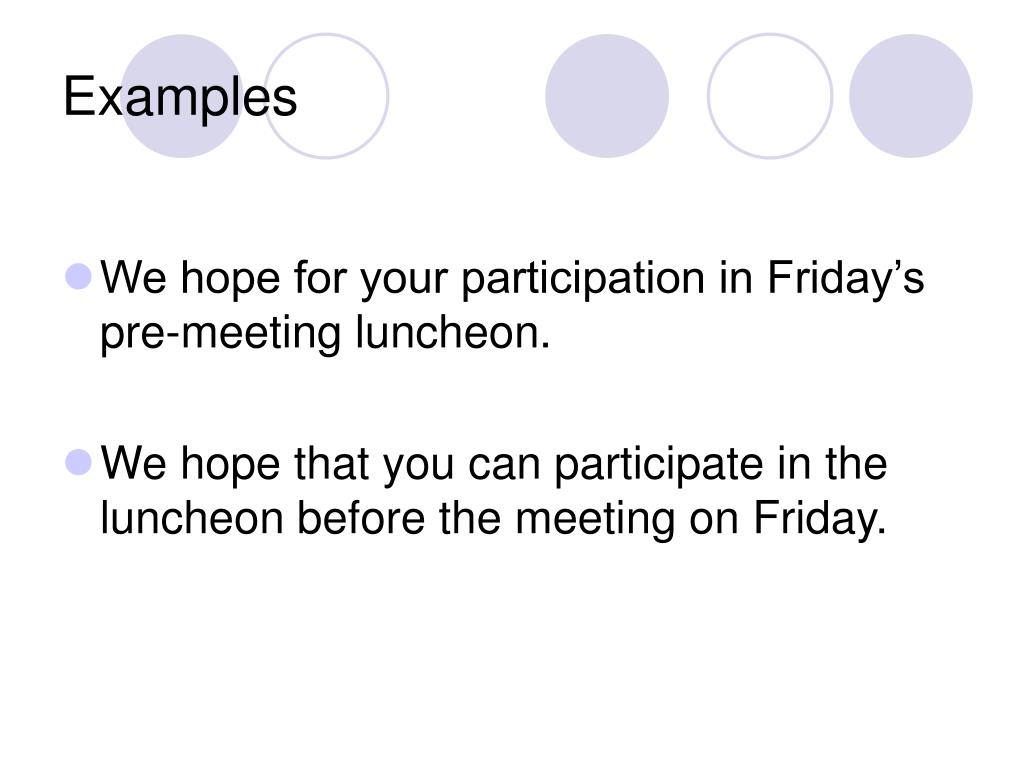This screenshot has height=768, width=1024.
Task: Select the rightmost filled lavender circle
Action: click(910, 96)
